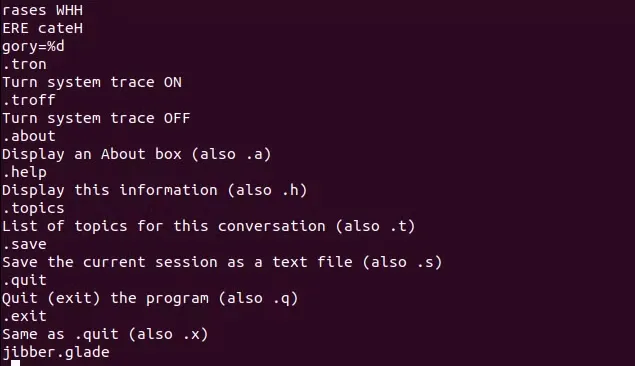Click the .help command line

pyautogui.click(x=25, y=172)
